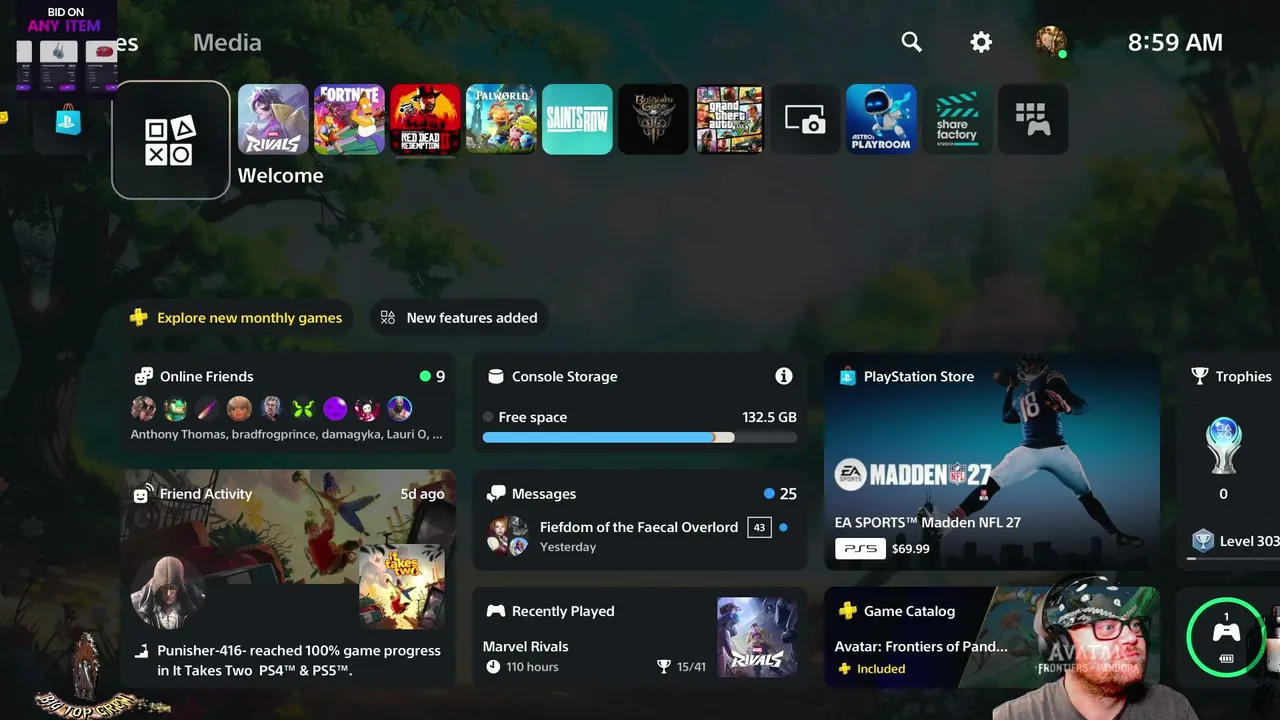Screen dimensions: 1280x720
Task: Click the "8:59 AM" clock
Action: click(1175, 42)
